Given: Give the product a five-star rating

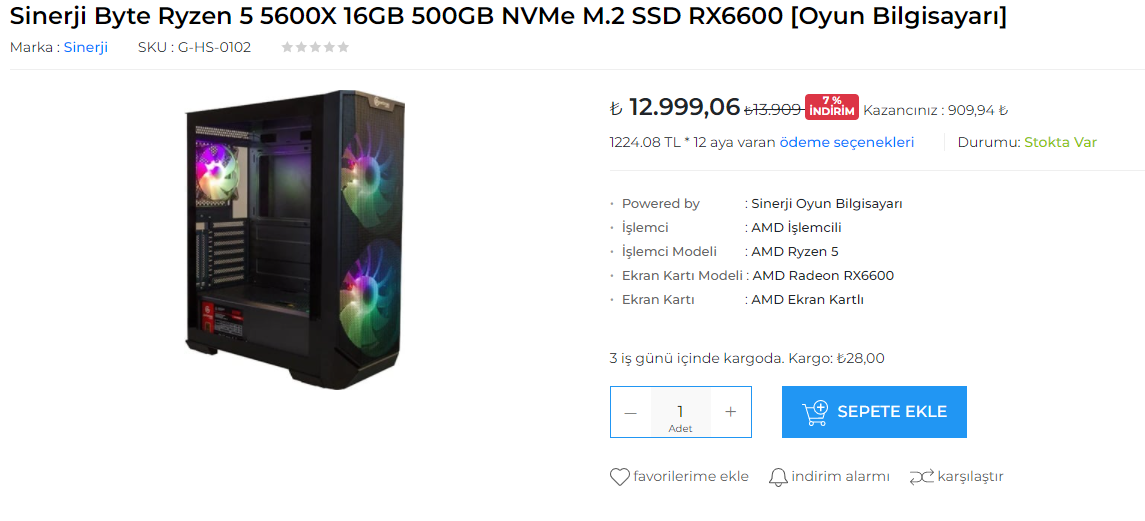Looking at the screenshot, I should coord(344,47).
